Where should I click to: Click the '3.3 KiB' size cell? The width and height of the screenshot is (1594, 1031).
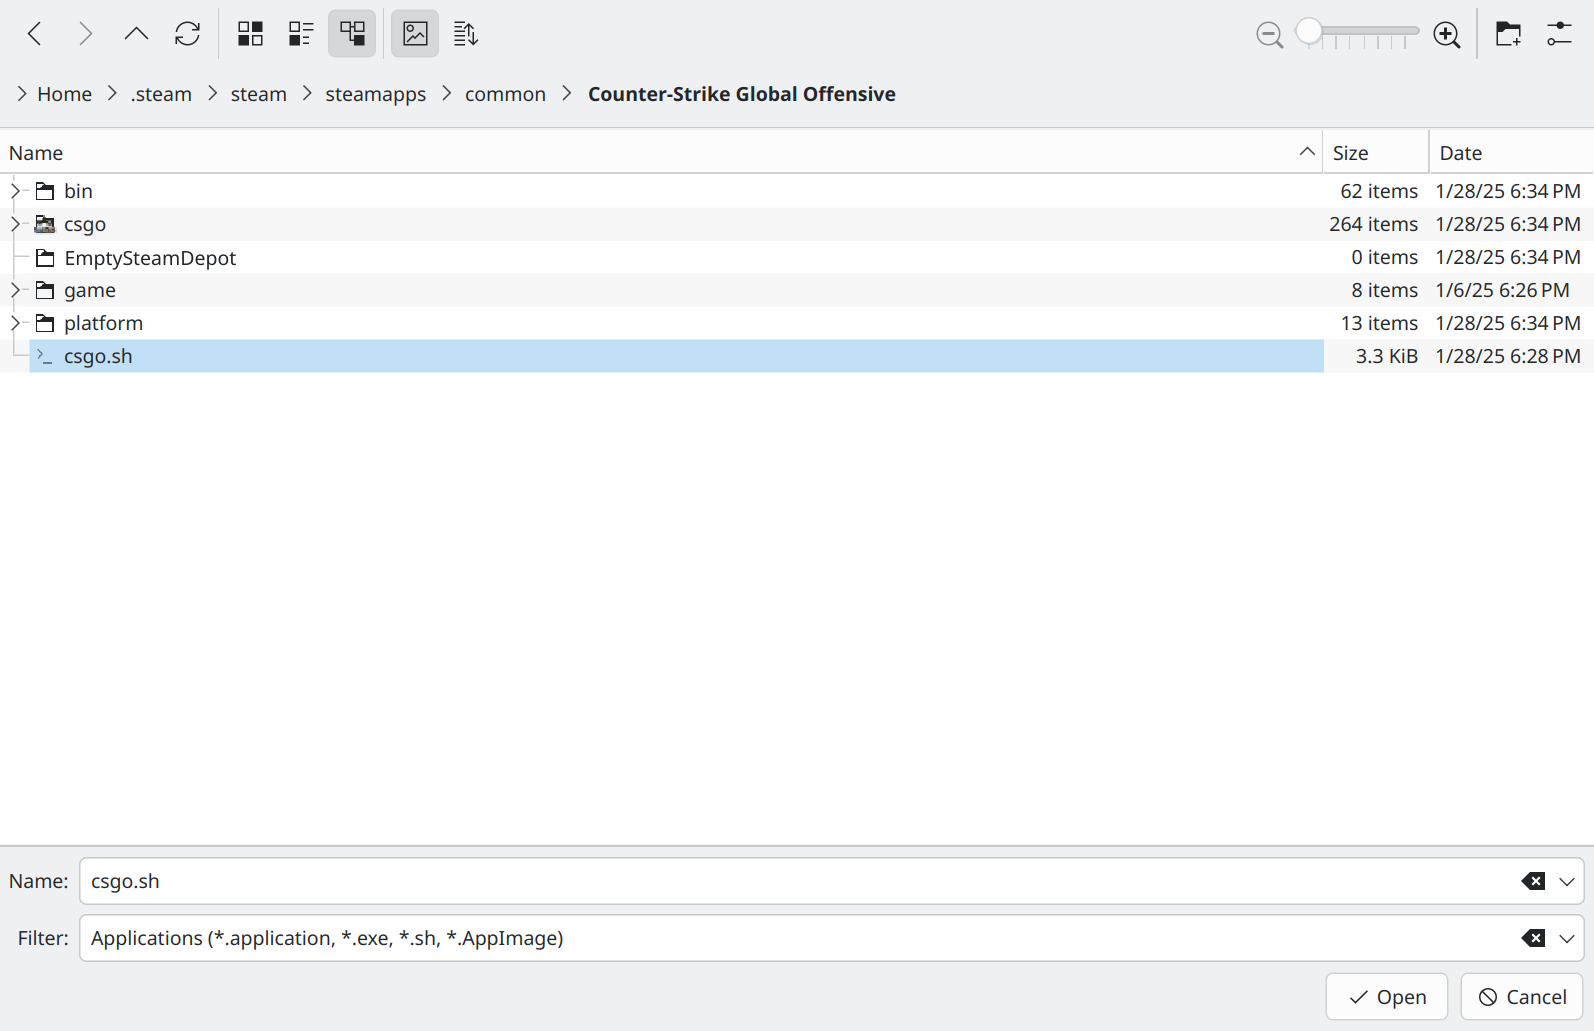(1386, 356)
